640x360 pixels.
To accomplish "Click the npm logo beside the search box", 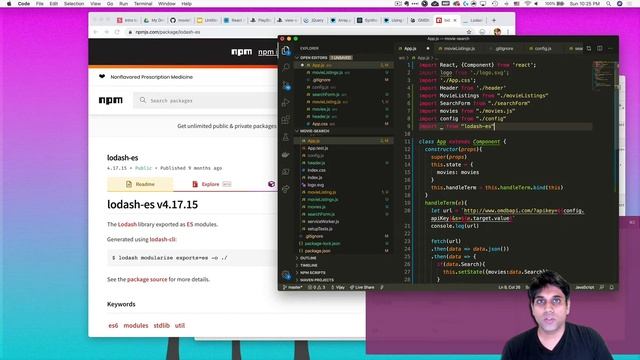I will coord(111,100).
